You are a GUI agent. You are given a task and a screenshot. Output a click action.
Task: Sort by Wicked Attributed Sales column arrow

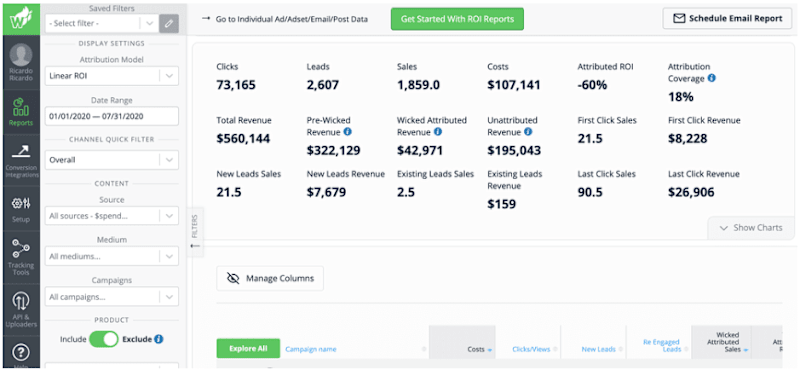(x=746, y=350)
